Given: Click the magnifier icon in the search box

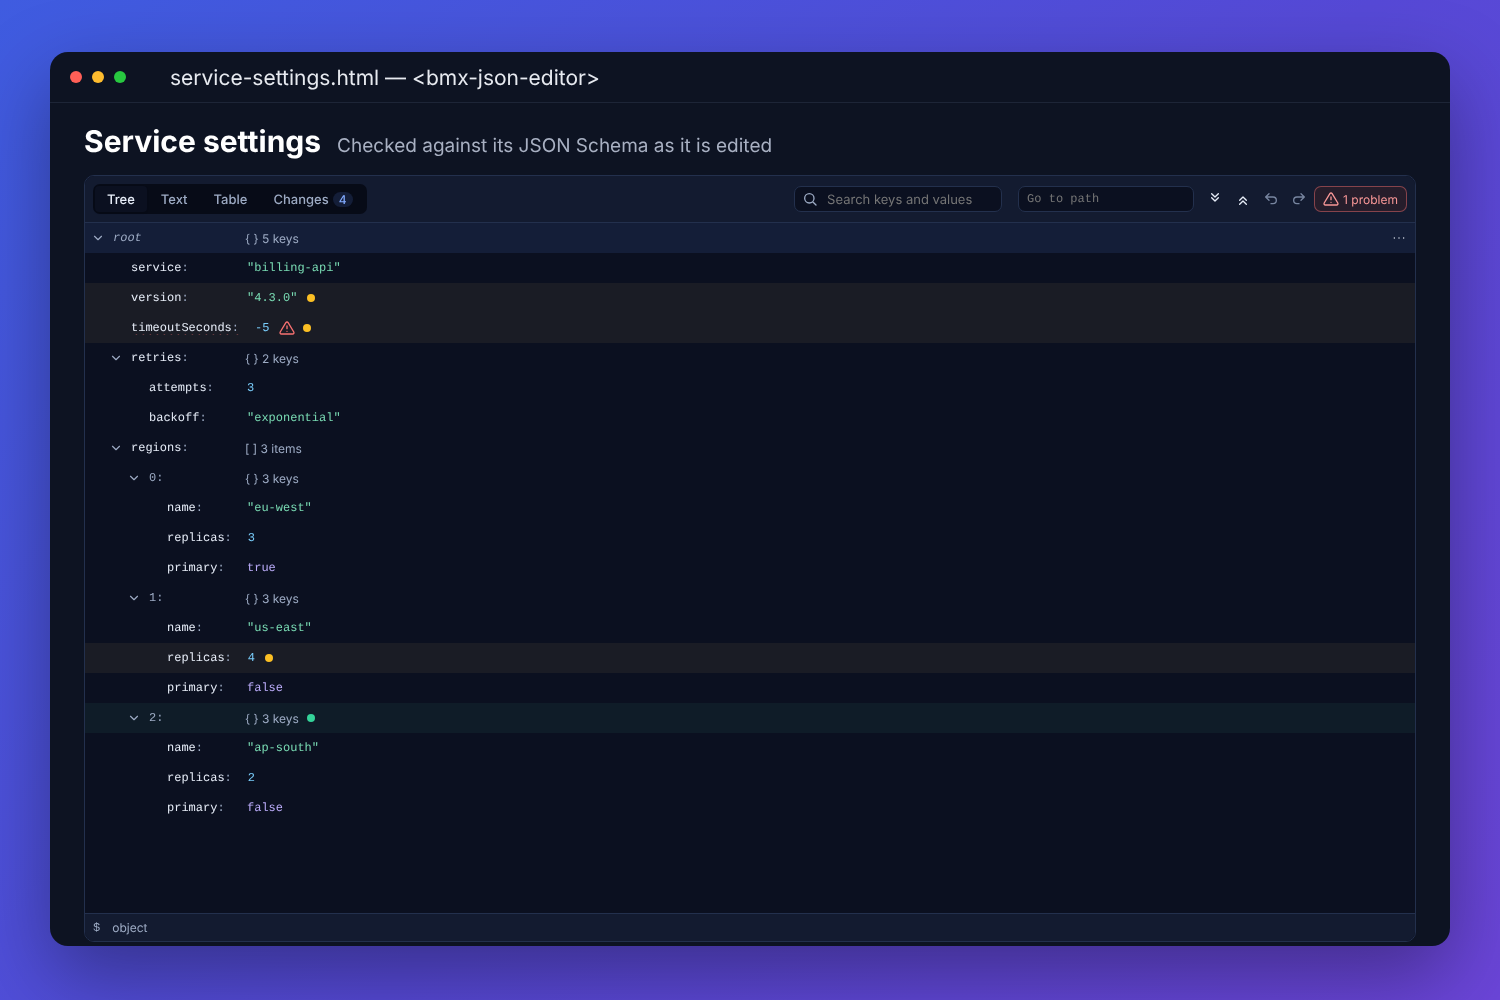Looking at the screenshot, I should 811,199.
